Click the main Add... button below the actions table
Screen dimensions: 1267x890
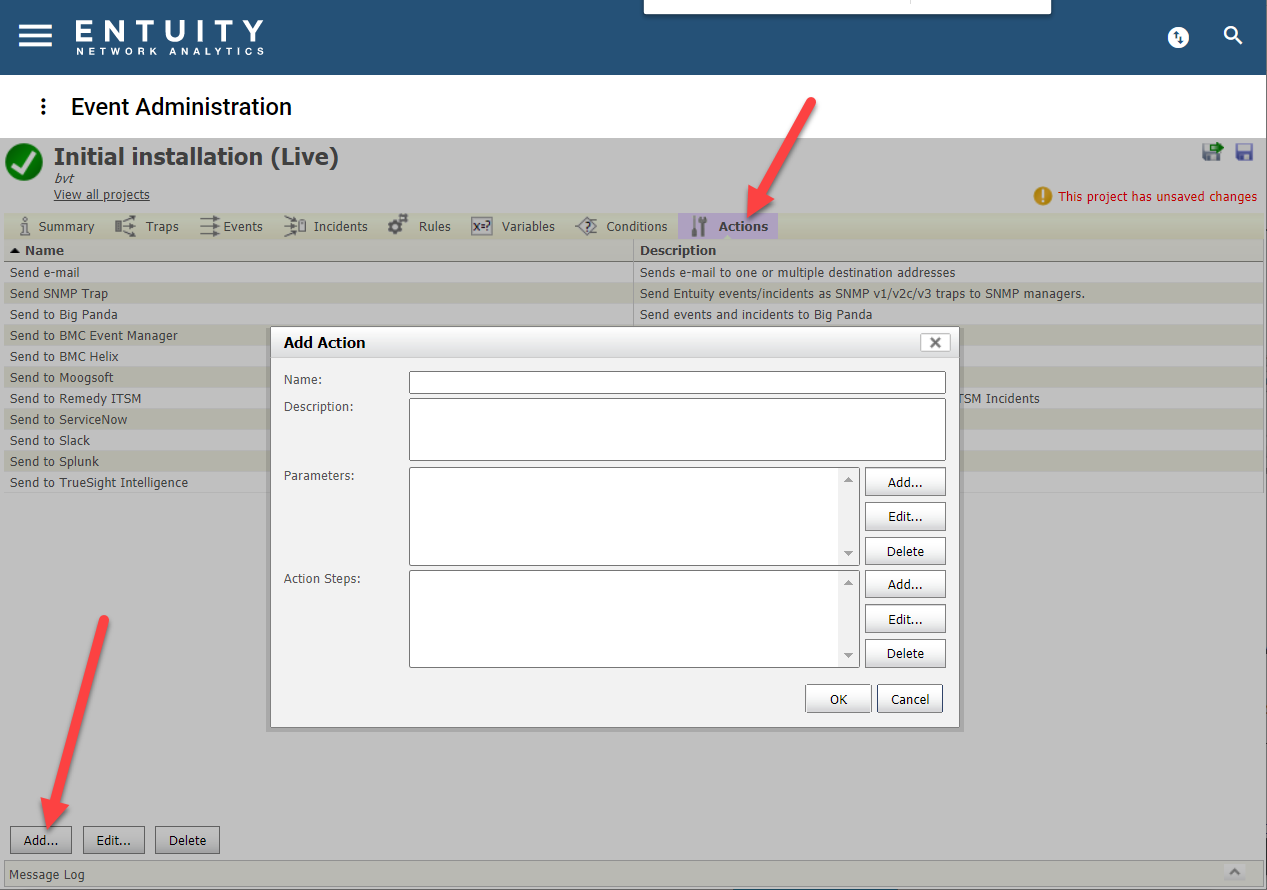[x=41, y=840]
